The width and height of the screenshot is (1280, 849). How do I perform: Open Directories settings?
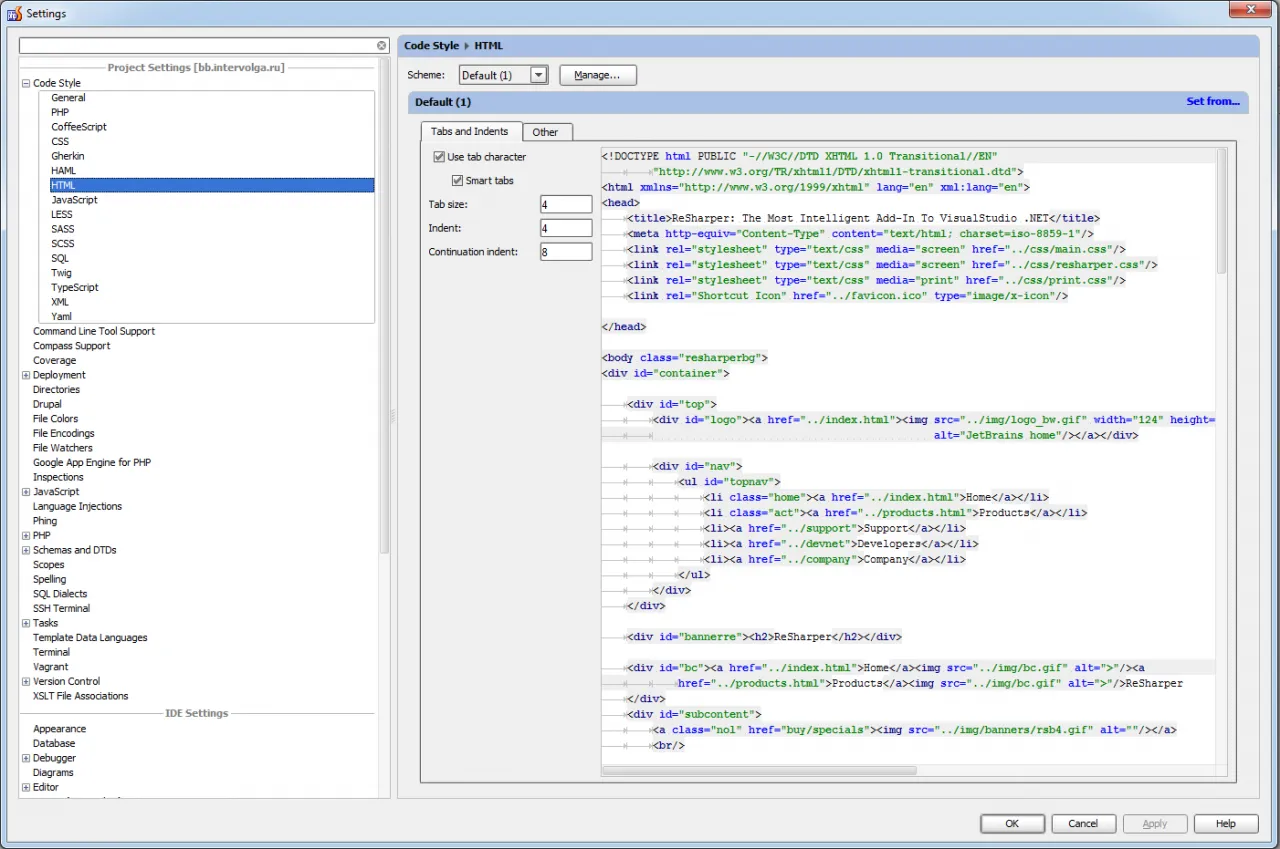pyautogui.click(x=56, y=390)
